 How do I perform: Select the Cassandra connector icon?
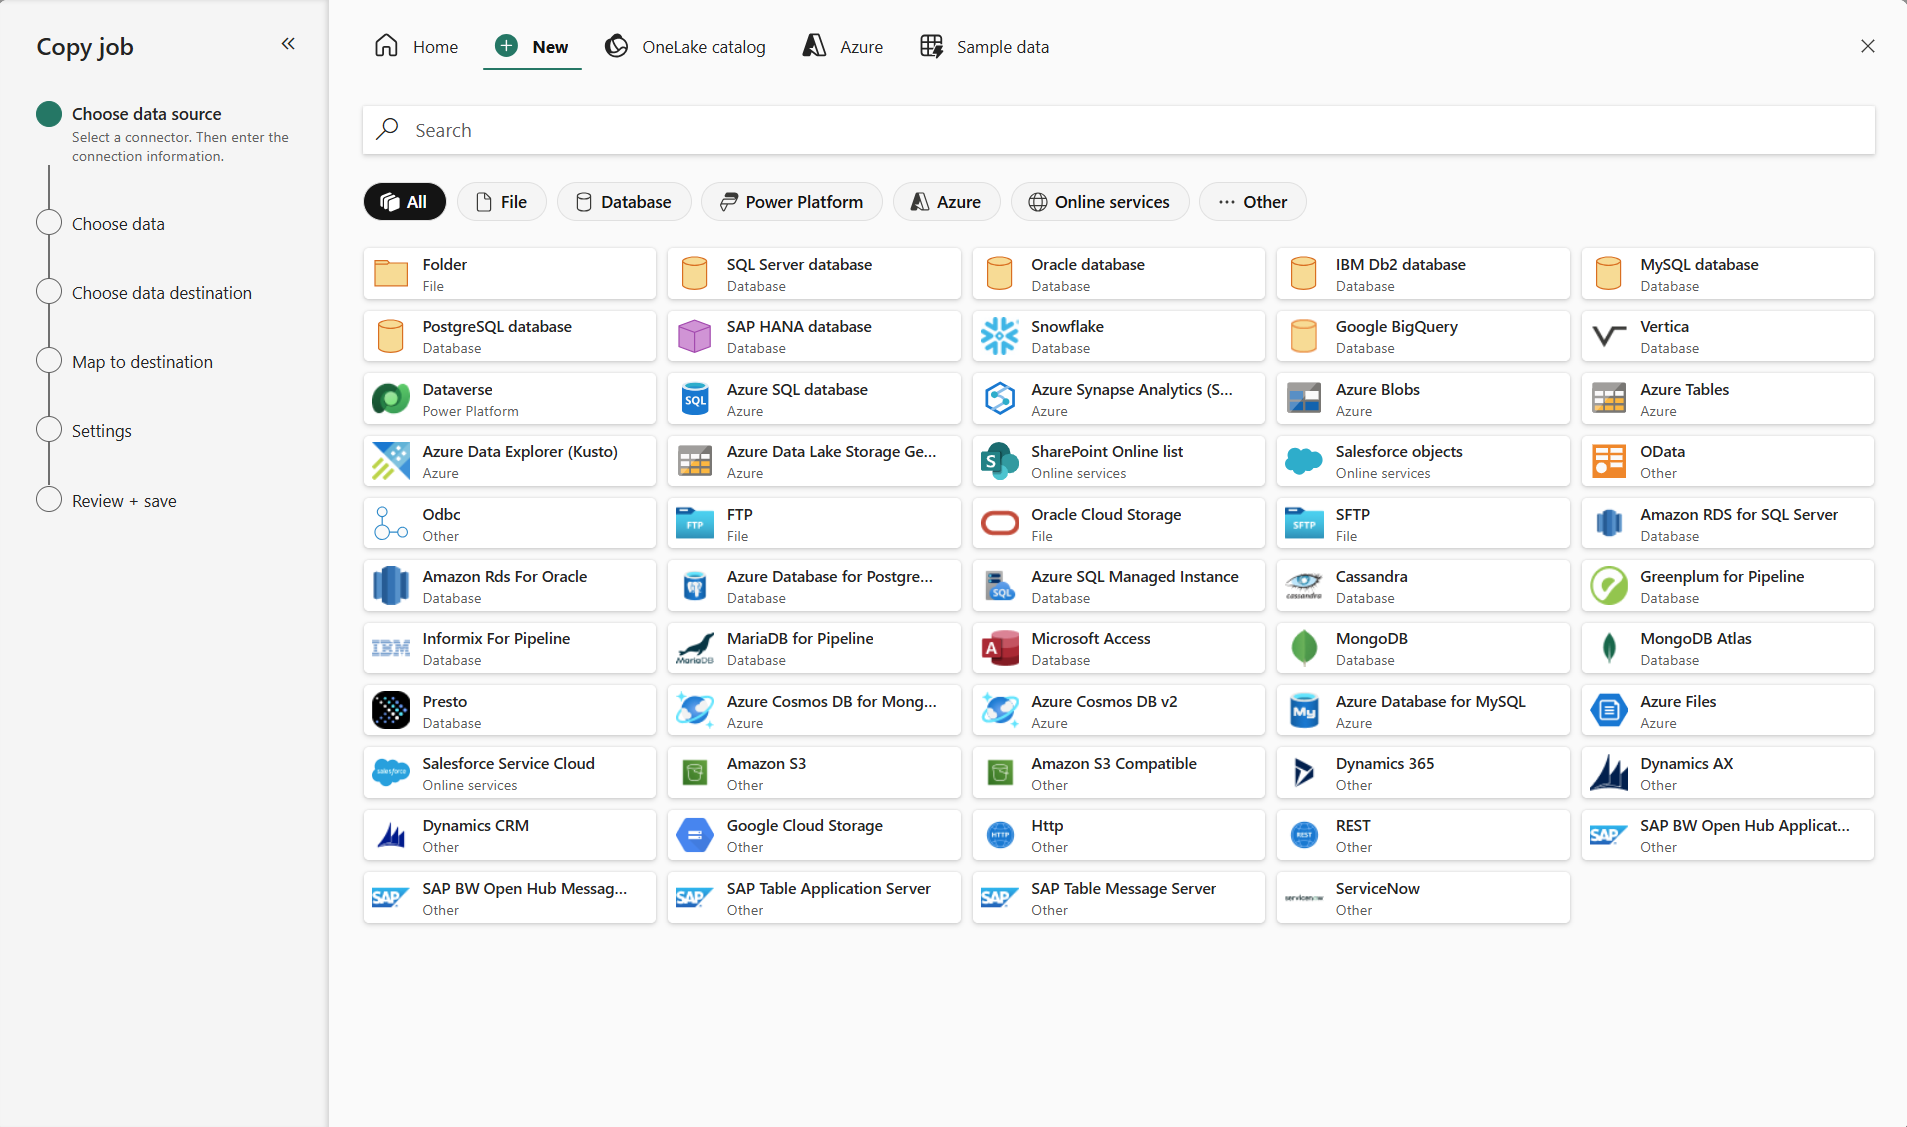click(1303, 586)
